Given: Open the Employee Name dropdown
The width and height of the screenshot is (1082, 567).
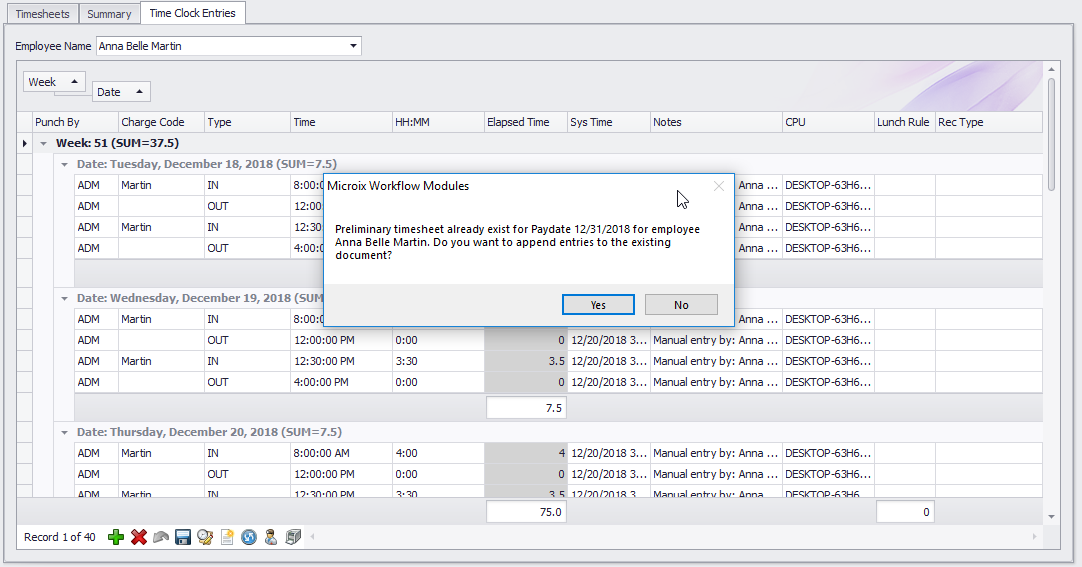Looking at the screenshot, I should point(353,46).
